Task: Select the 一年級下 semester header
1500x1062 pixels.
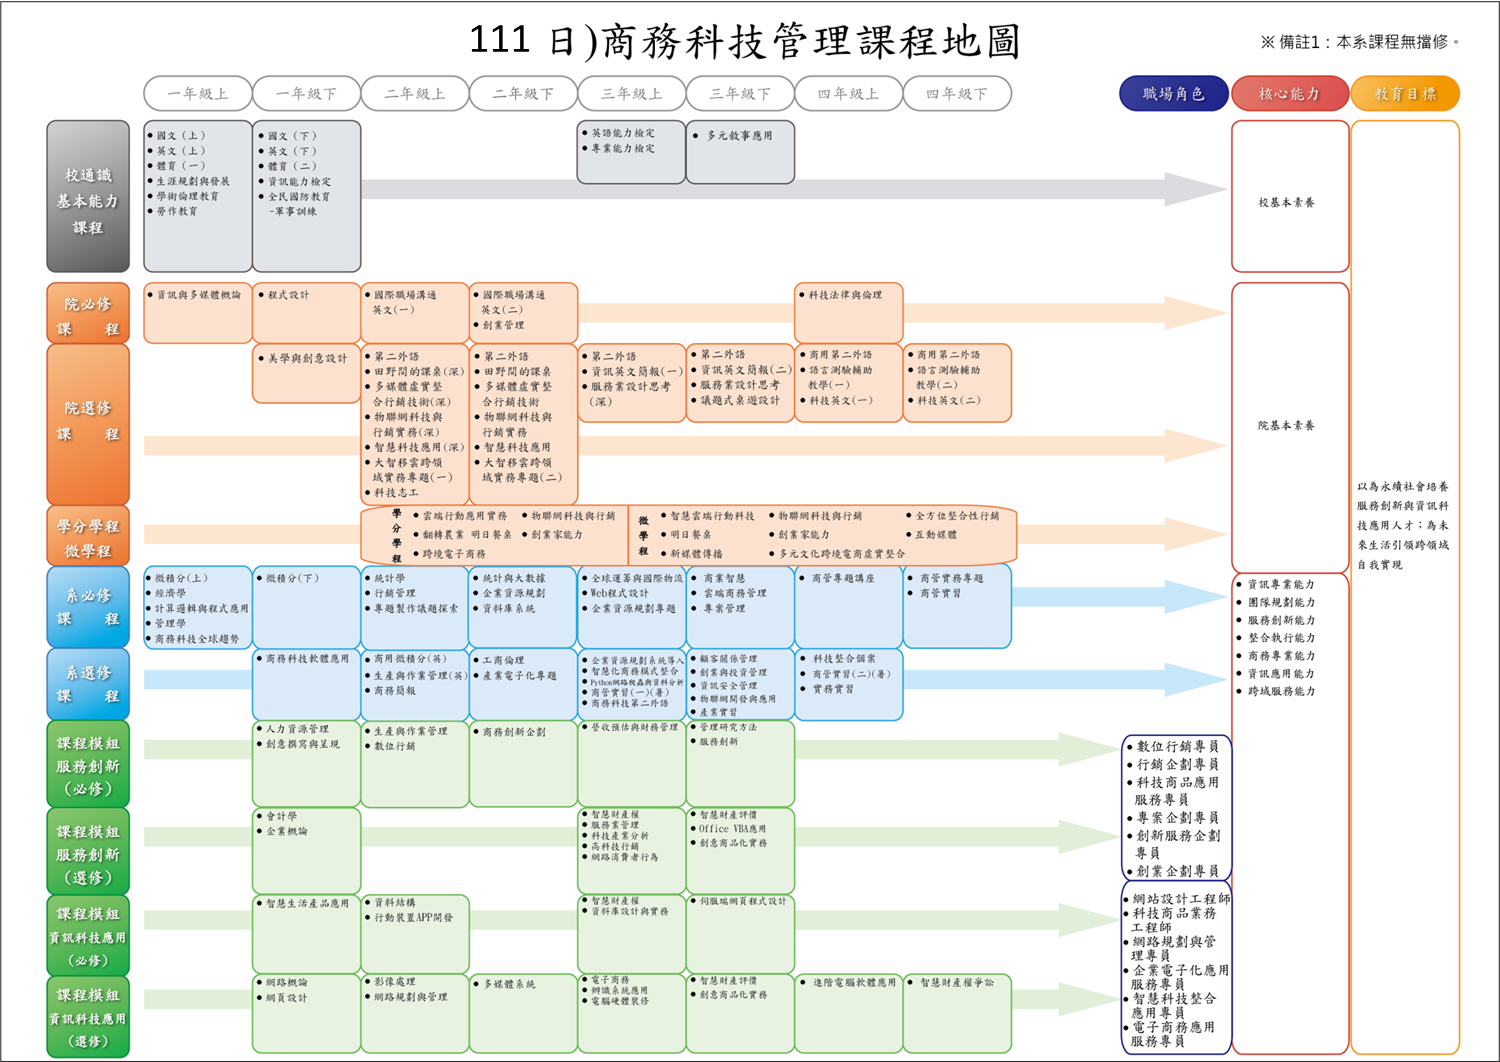Action: click(306, 93)
